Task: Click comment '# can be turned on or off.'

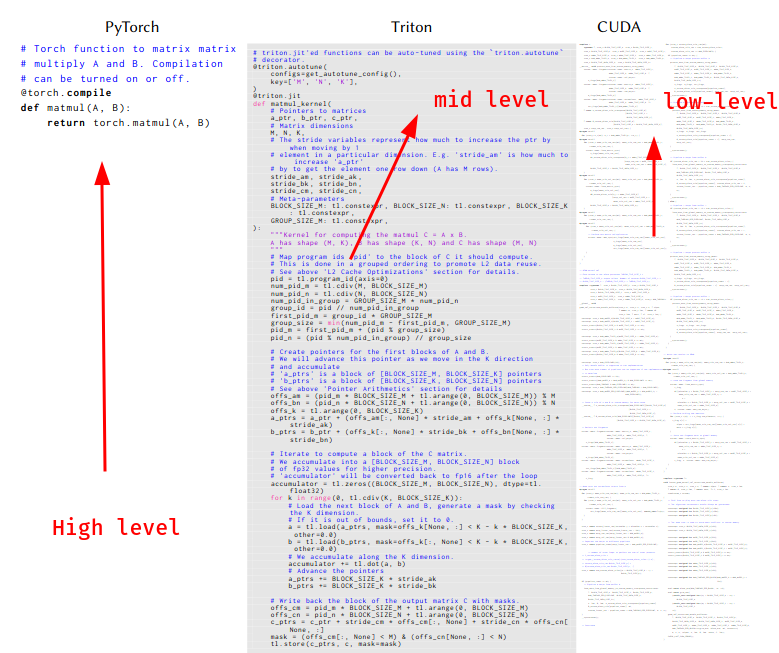Action: tap(105, 79)
